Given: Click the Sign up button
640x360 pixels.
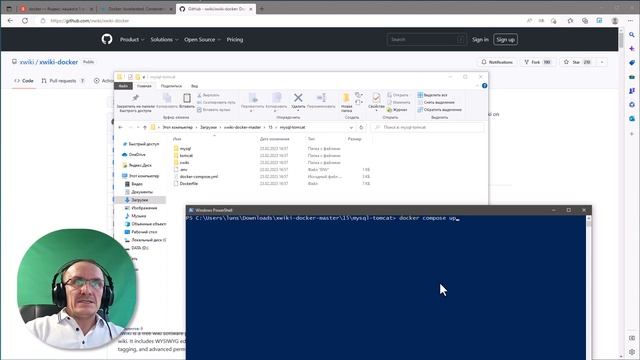Looking at the screenshot, I should (x=505, y=40).
